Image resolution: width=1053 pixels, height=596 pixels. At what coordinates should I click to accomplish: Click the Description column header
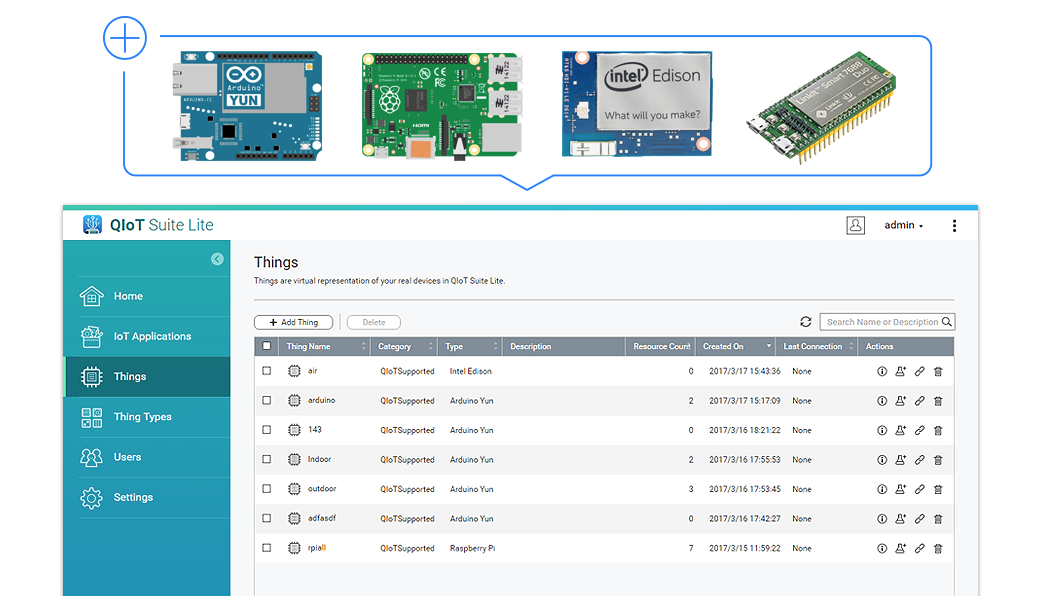tap(564, 347)
